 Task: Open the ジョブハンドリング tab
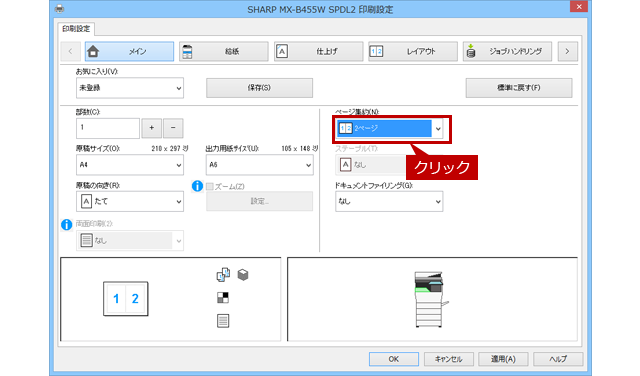507,51
